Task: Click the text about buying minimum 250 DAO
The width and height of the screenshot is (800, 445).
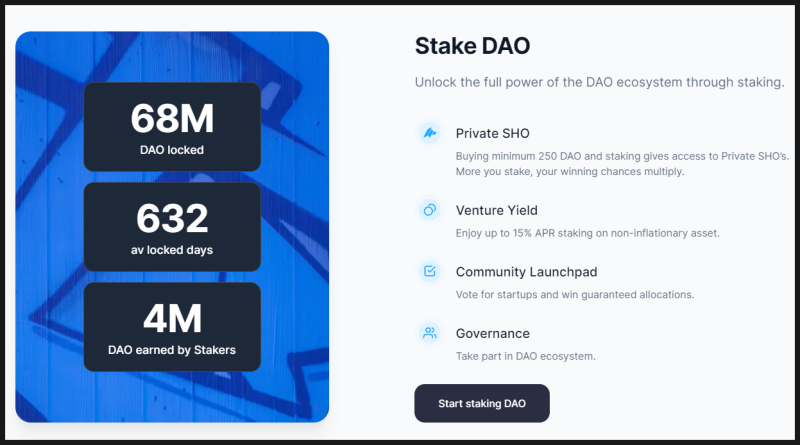Action: tap(622, 156)
